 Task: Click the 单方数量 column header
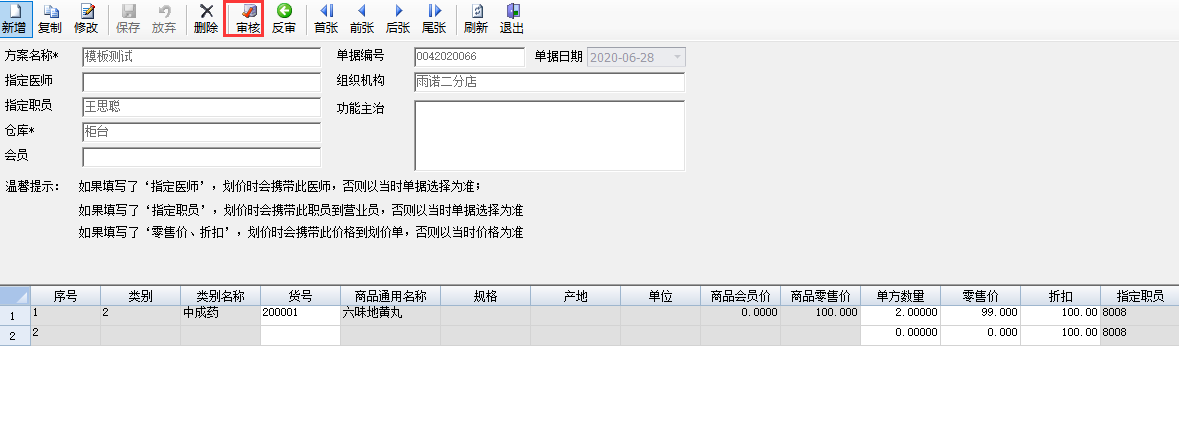click(900, 295)
